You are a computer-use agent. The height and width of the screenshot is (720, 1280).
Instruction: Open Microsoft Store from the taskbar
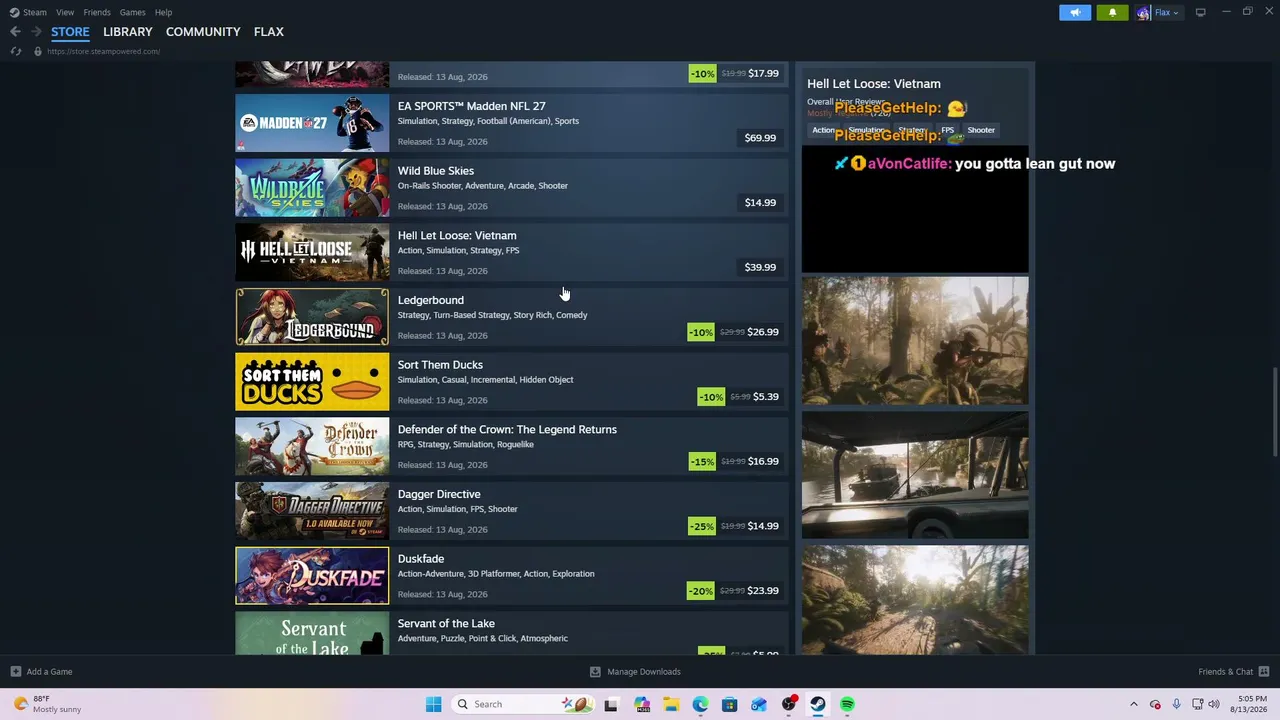730,704
